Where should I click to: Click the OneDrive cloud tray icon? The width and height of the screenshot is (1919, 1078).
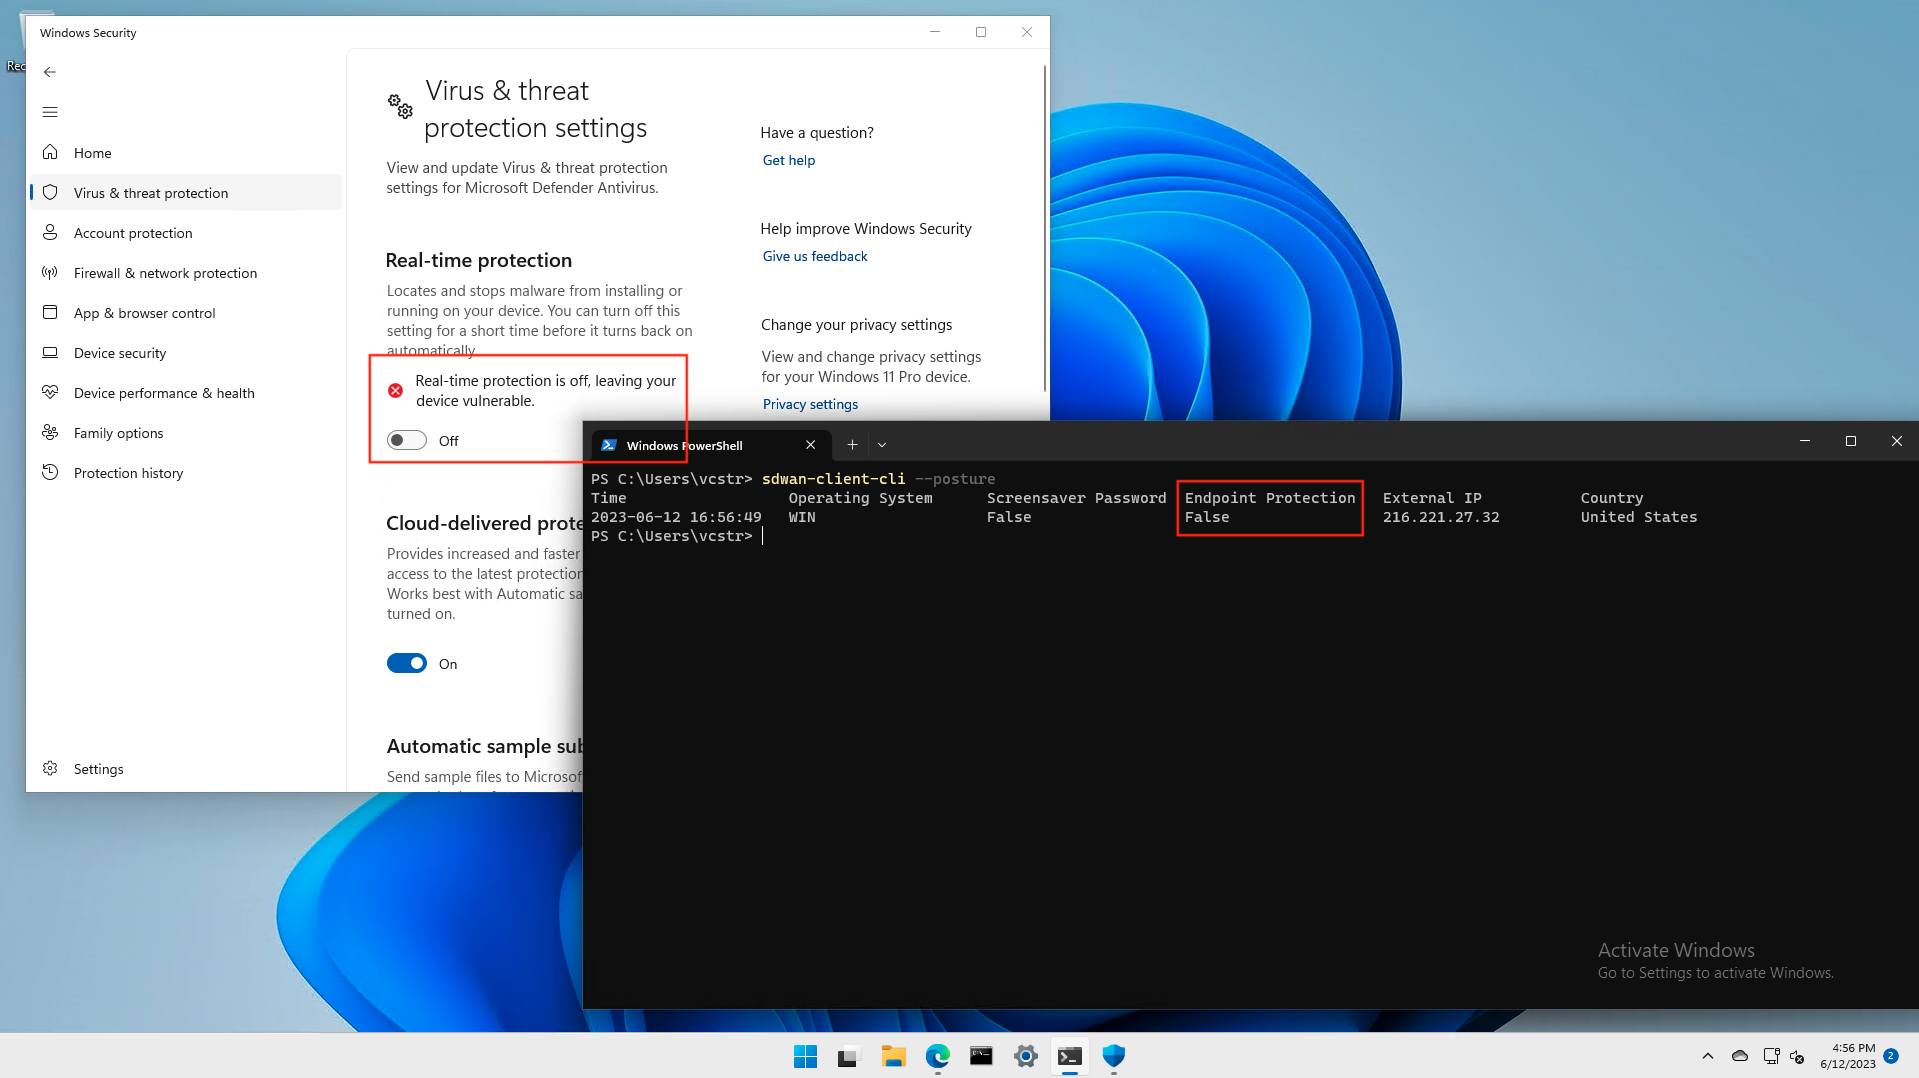coord(1740,1056)
